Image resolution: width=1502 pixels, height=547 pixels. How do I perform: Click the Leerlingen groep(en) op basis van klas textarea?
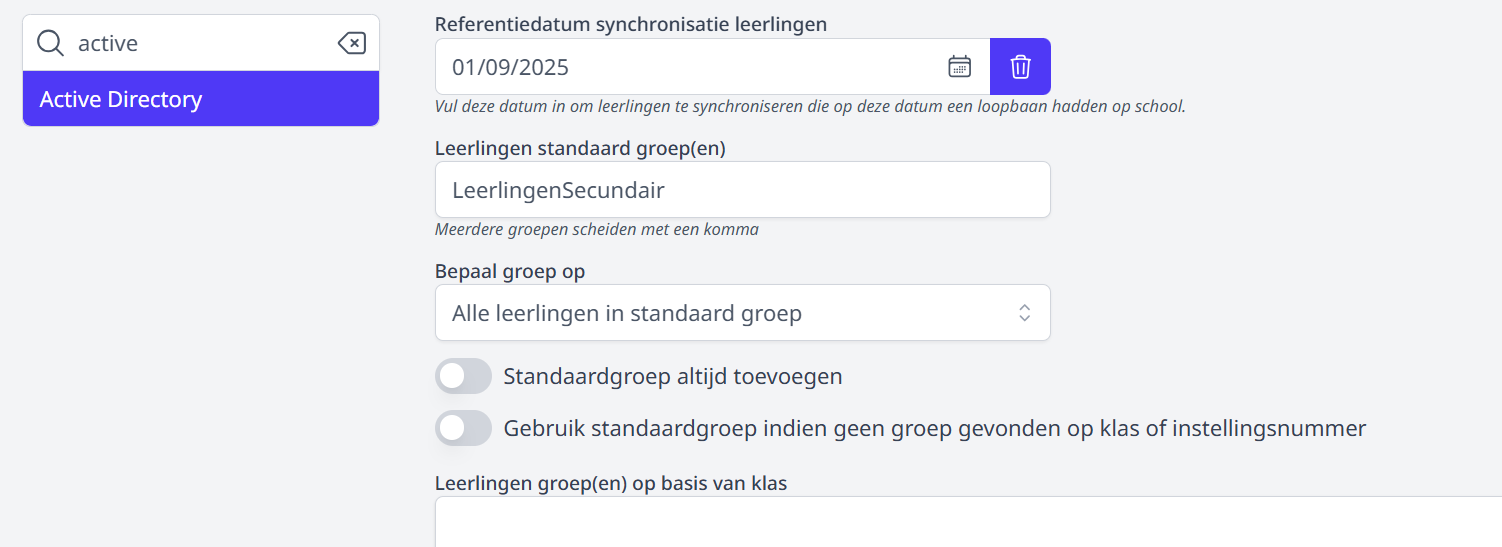tap(968, 522)
